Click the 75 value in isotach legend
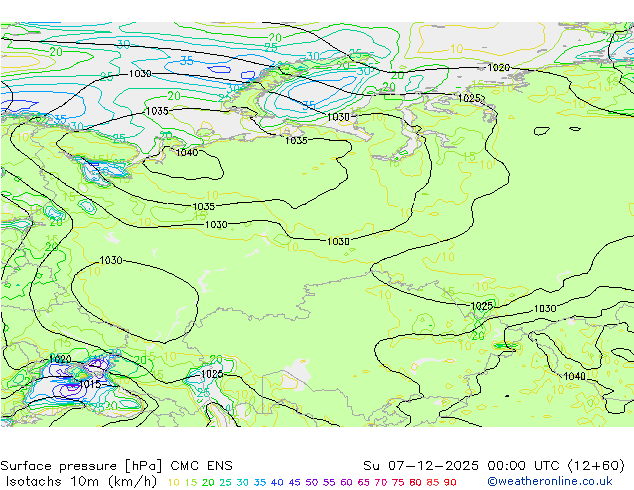 pyautogui.click(x=398, y=482)
